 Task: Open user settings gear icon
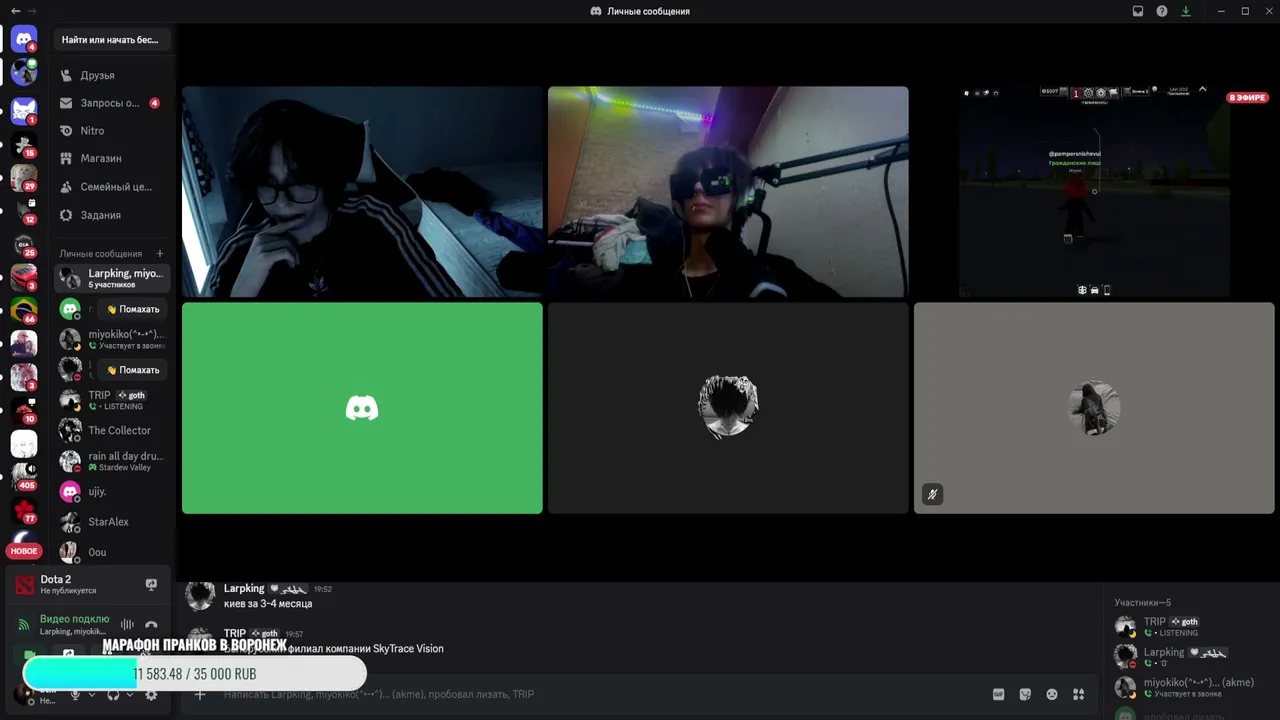click(x=151, y=694)
